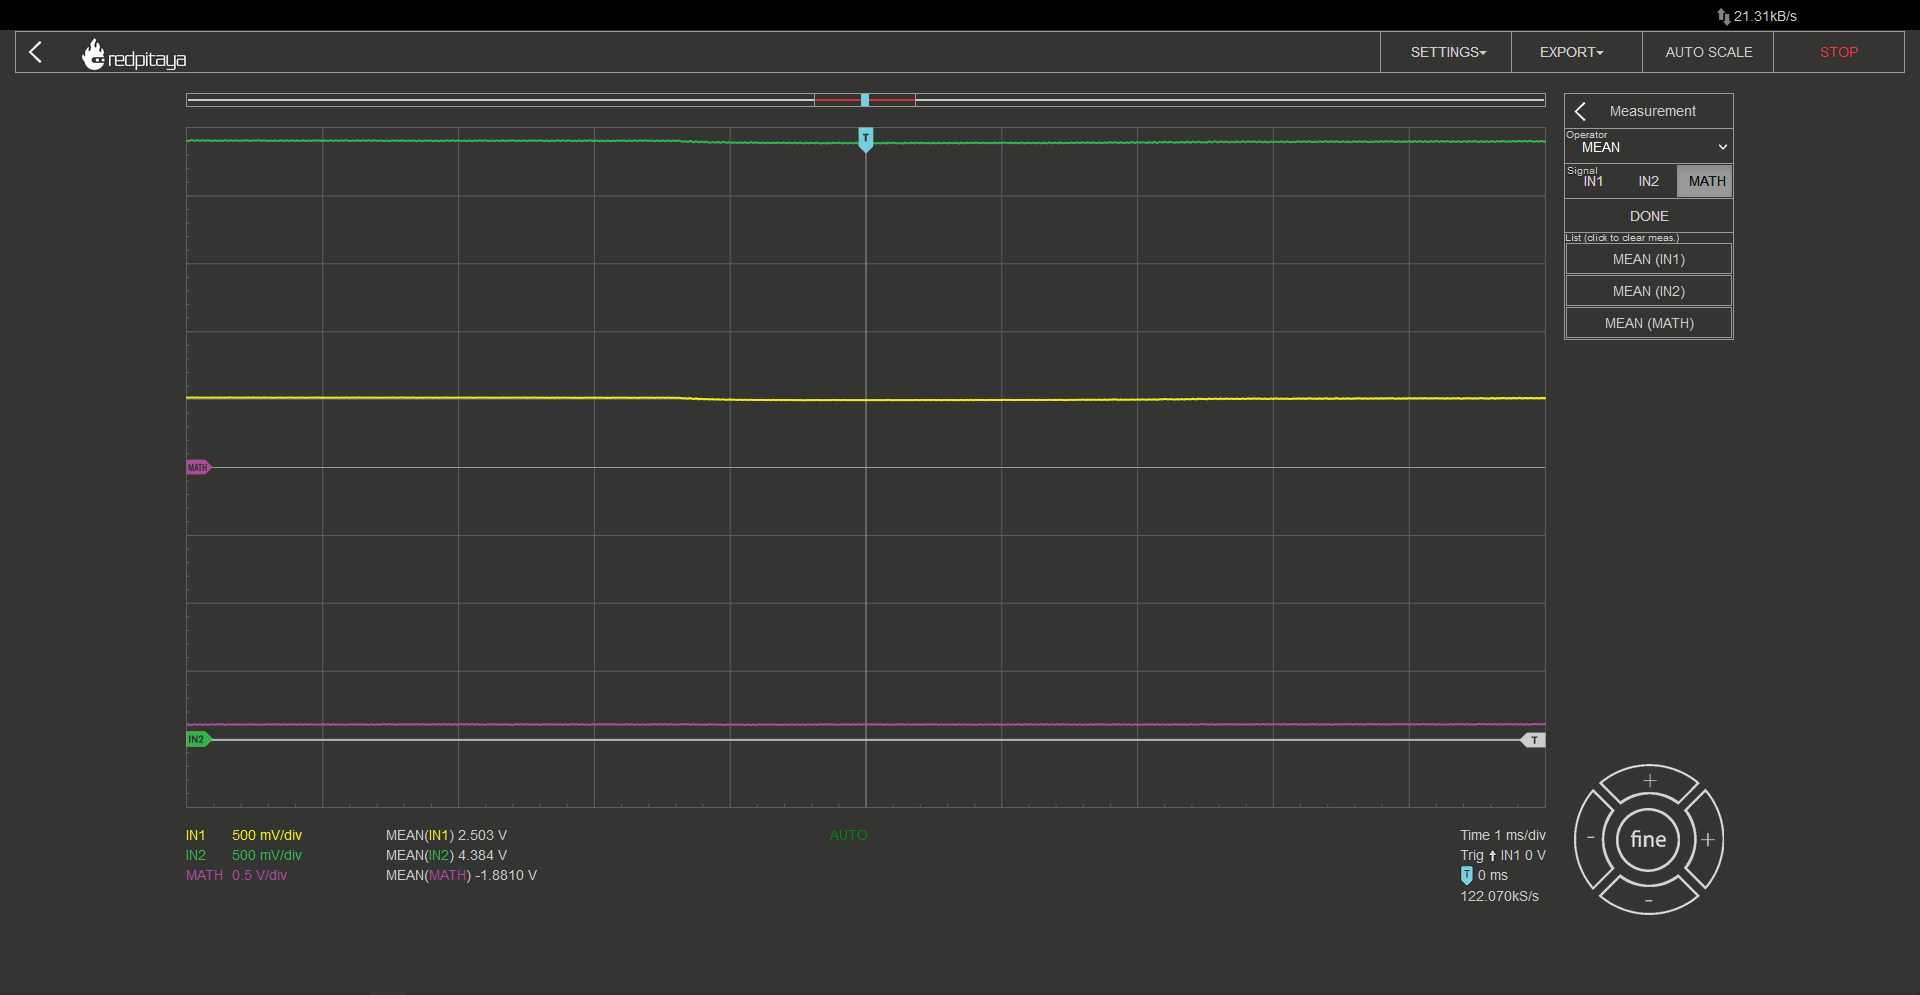This screenshot has height=995, width=1920.
Task: Click the plus at right of jog wheel
Action: click(x=1708, y=840)
